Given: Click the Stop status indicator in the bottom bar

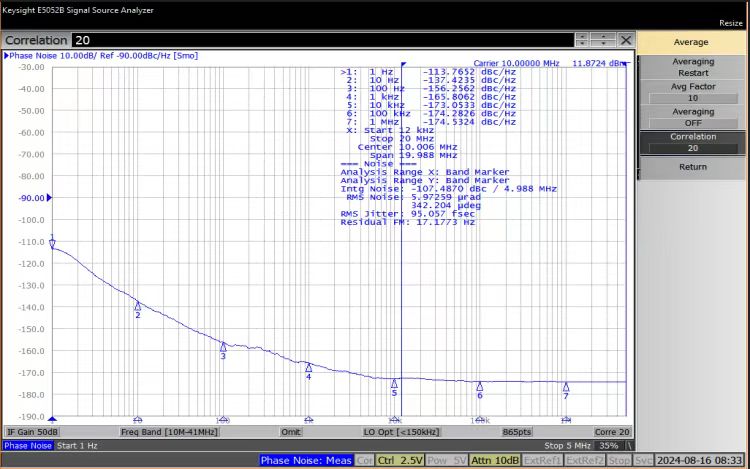Looking at the screenshot, I should (x=619, y=460).
